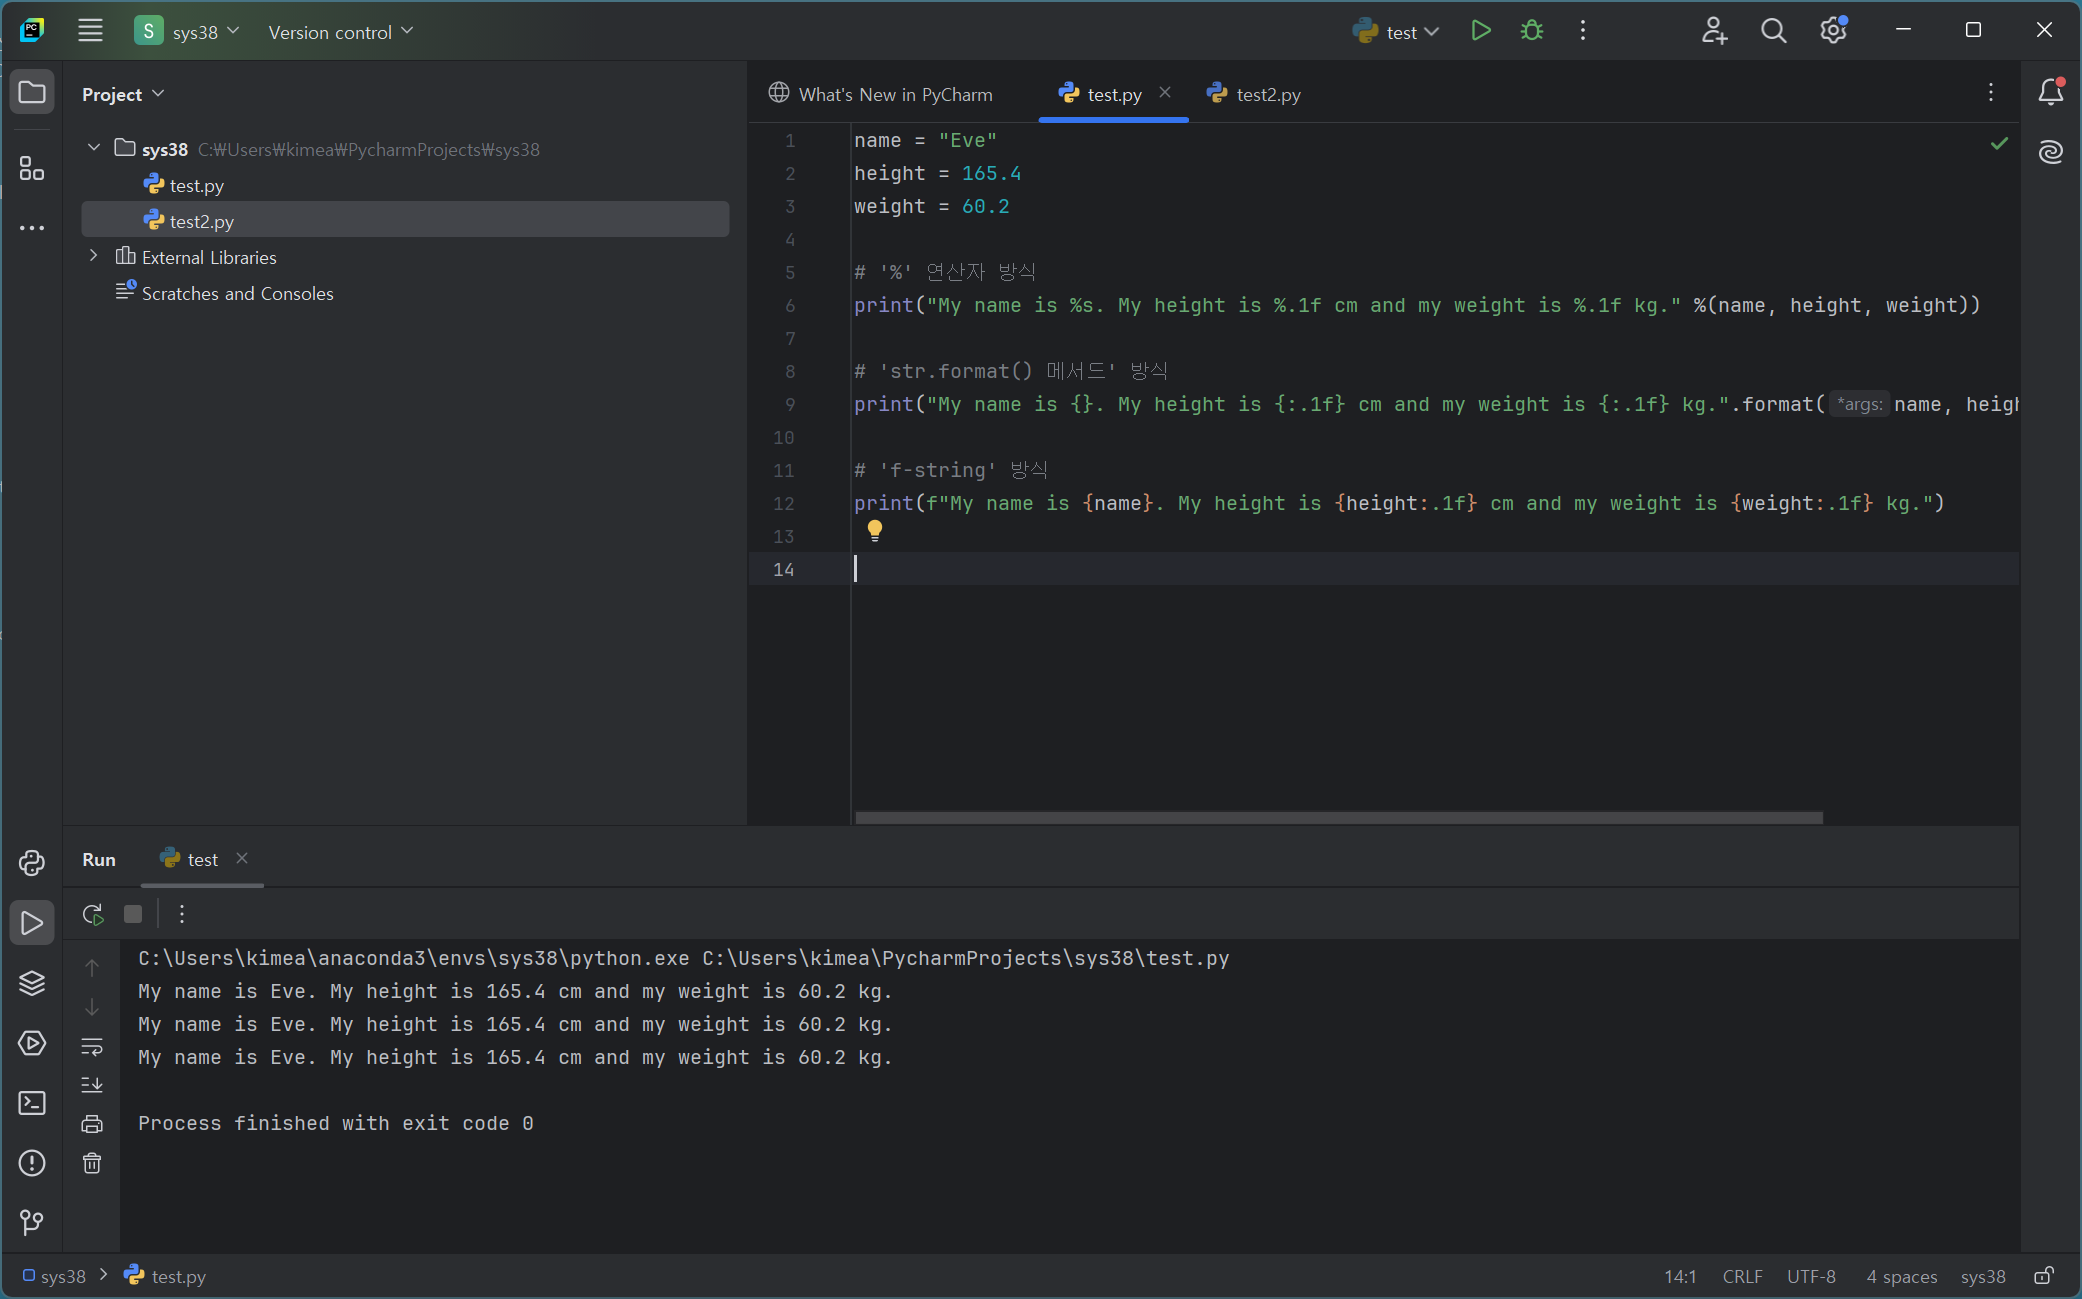Open the Problems tool window
This screenshot has width=2082, height=1299.
click(x=32, y=1163)
